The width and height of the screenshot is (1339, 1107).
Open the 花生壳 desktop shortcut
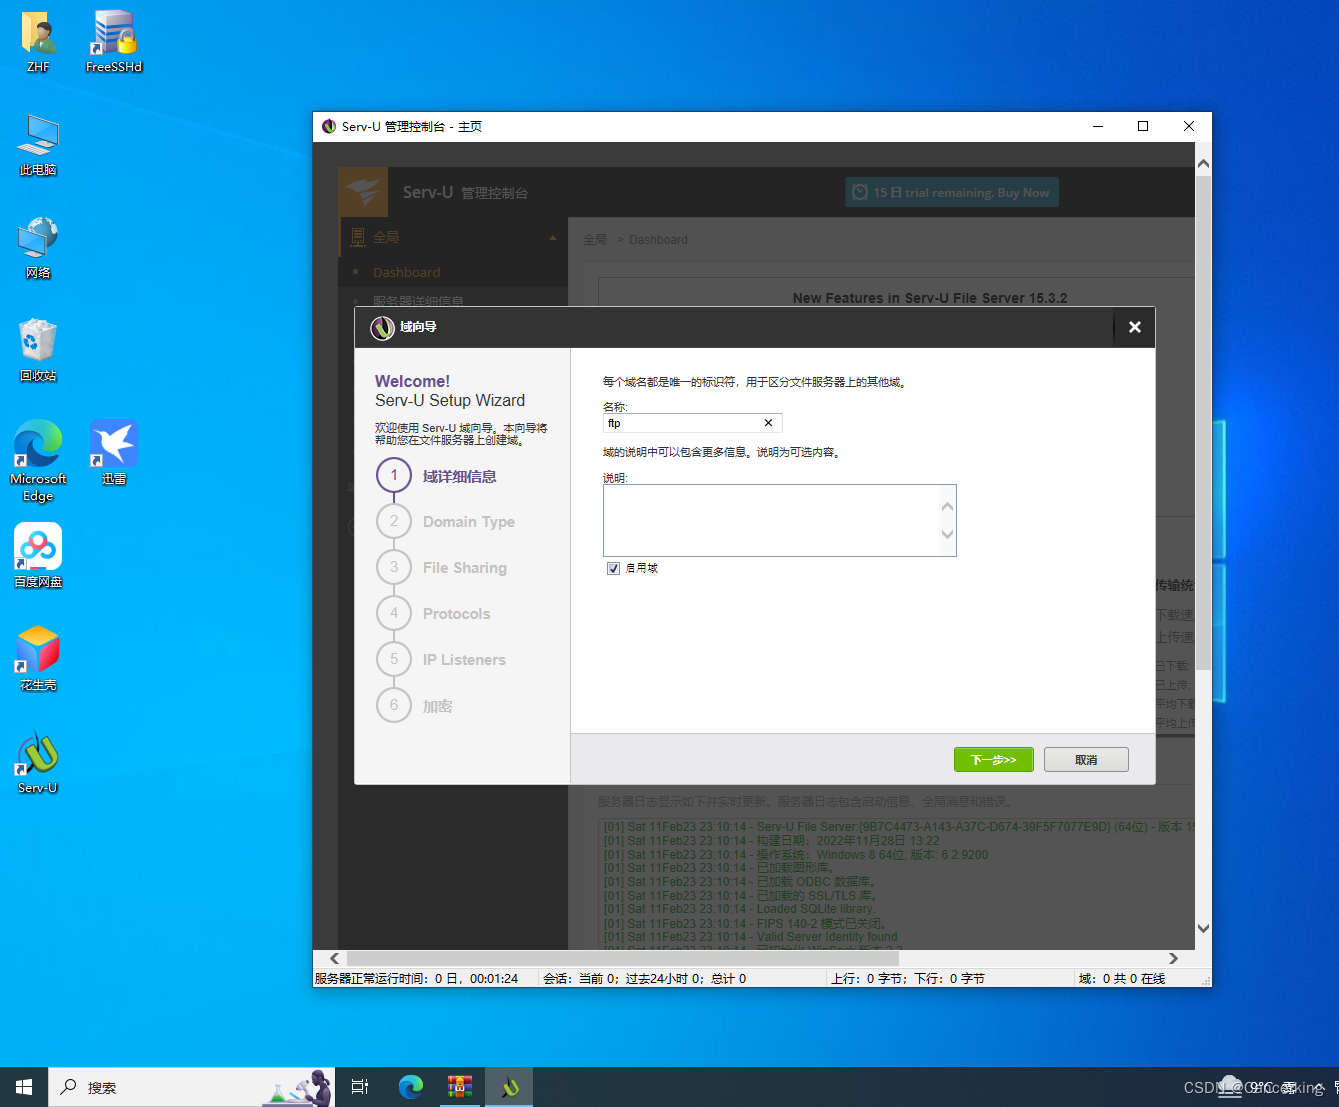[38, 659]
